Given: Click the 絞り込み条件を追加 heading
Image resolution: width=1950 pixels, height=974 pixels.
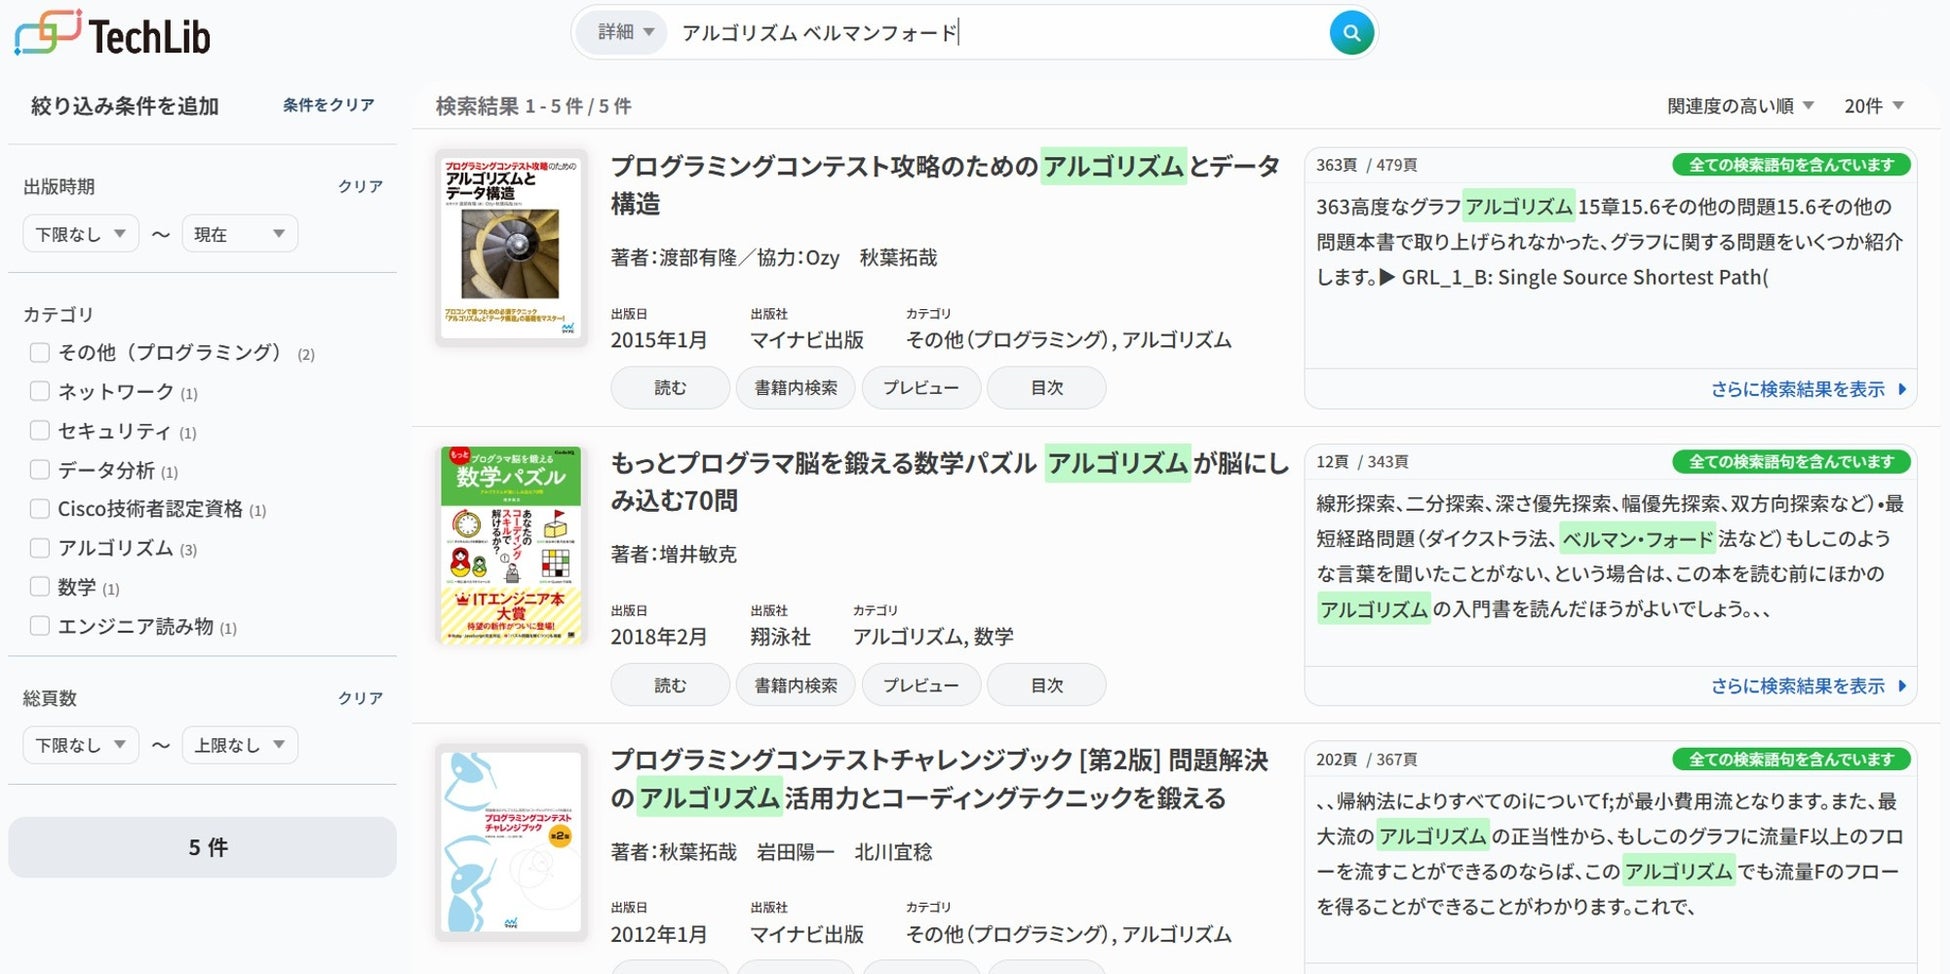Looking at the screenshot, I should click(x=125, y=106).
